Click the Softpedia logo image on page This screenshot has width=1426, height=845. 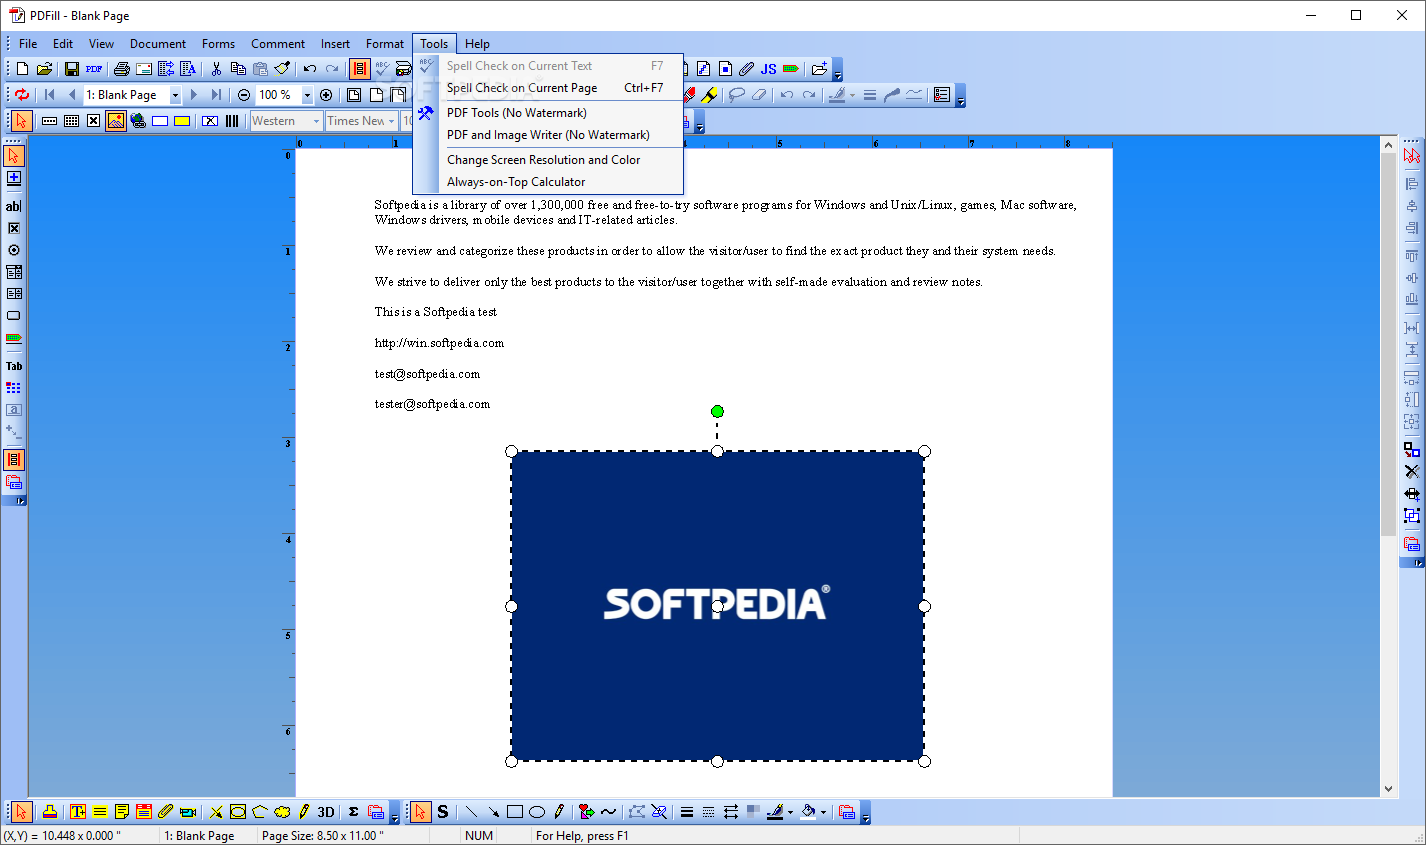point(717,606)
